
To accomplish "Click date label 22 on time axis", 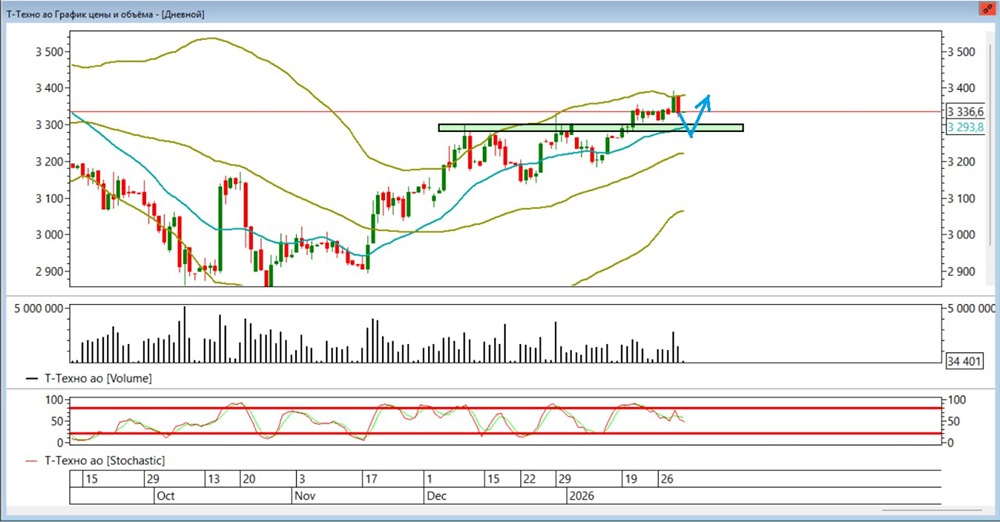I will [x=529, y=479].
